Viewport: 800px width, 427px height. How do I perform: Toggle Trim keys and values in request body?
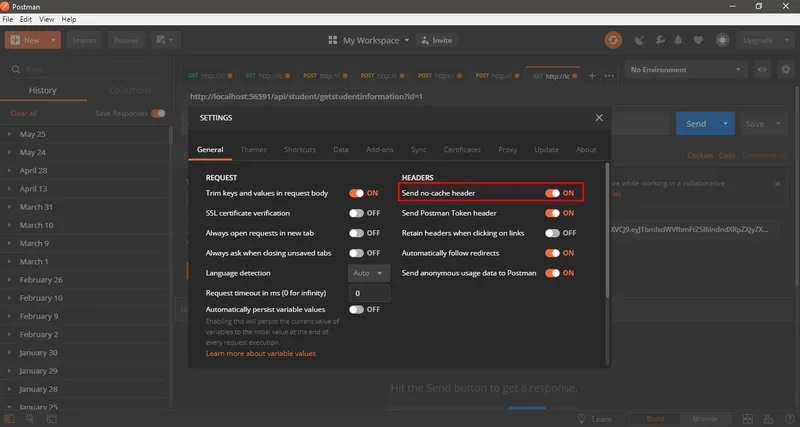[x=356, y=193]
